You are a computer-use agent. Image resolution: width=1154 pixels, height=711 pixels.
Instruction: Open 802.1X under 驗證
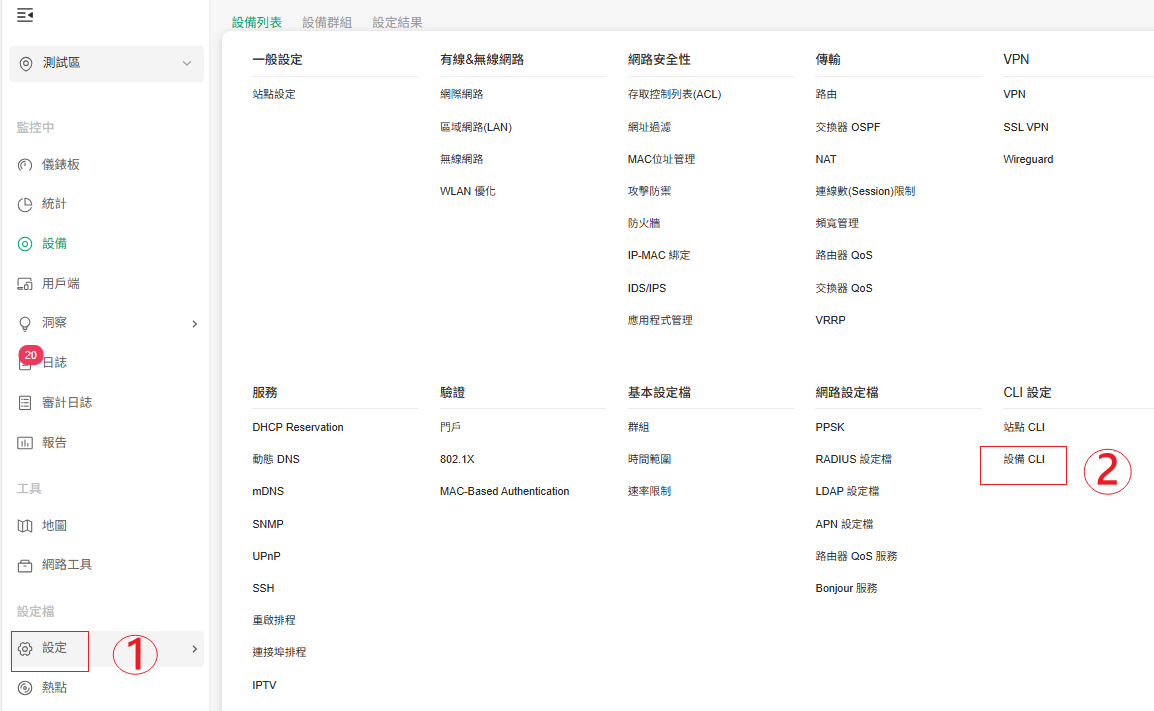[457, 459]
